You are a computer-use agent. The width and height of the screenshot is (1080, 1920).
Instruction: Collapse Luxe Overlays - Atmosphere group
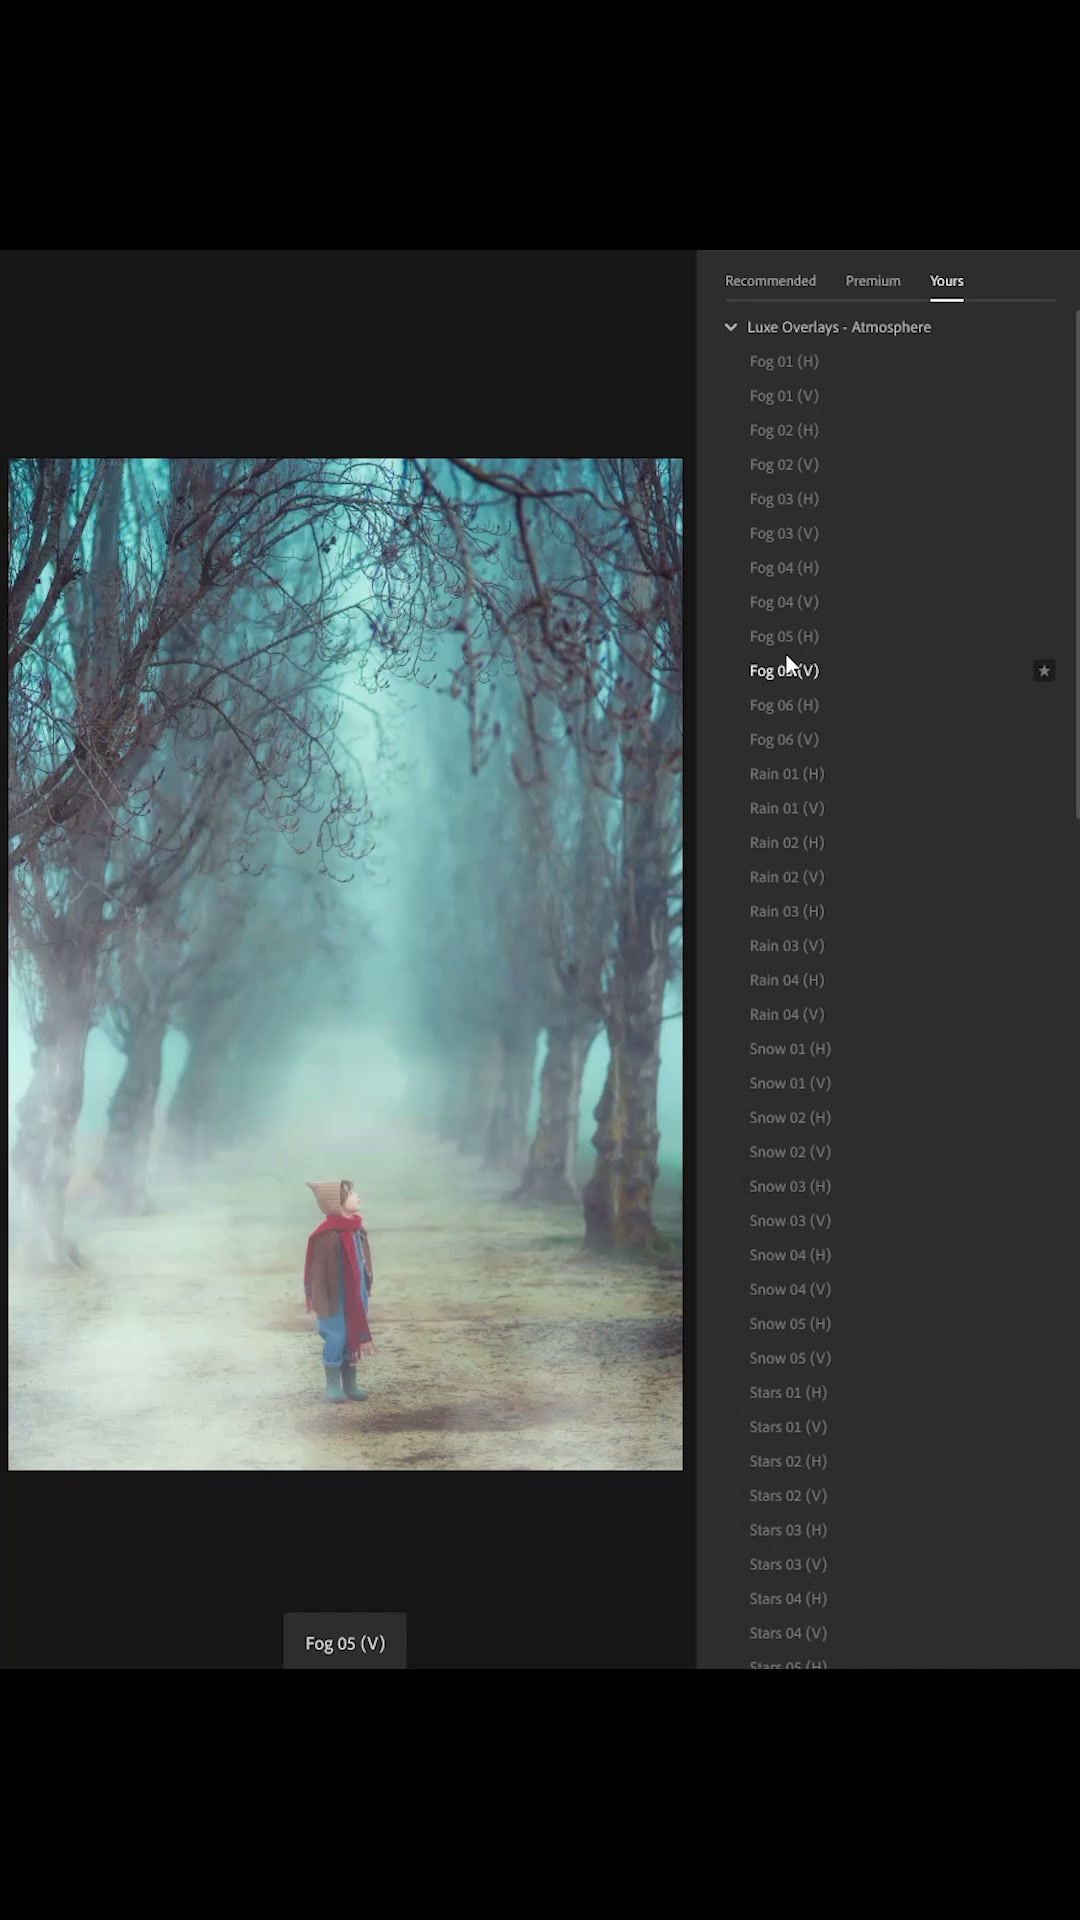tap(731, 327)
